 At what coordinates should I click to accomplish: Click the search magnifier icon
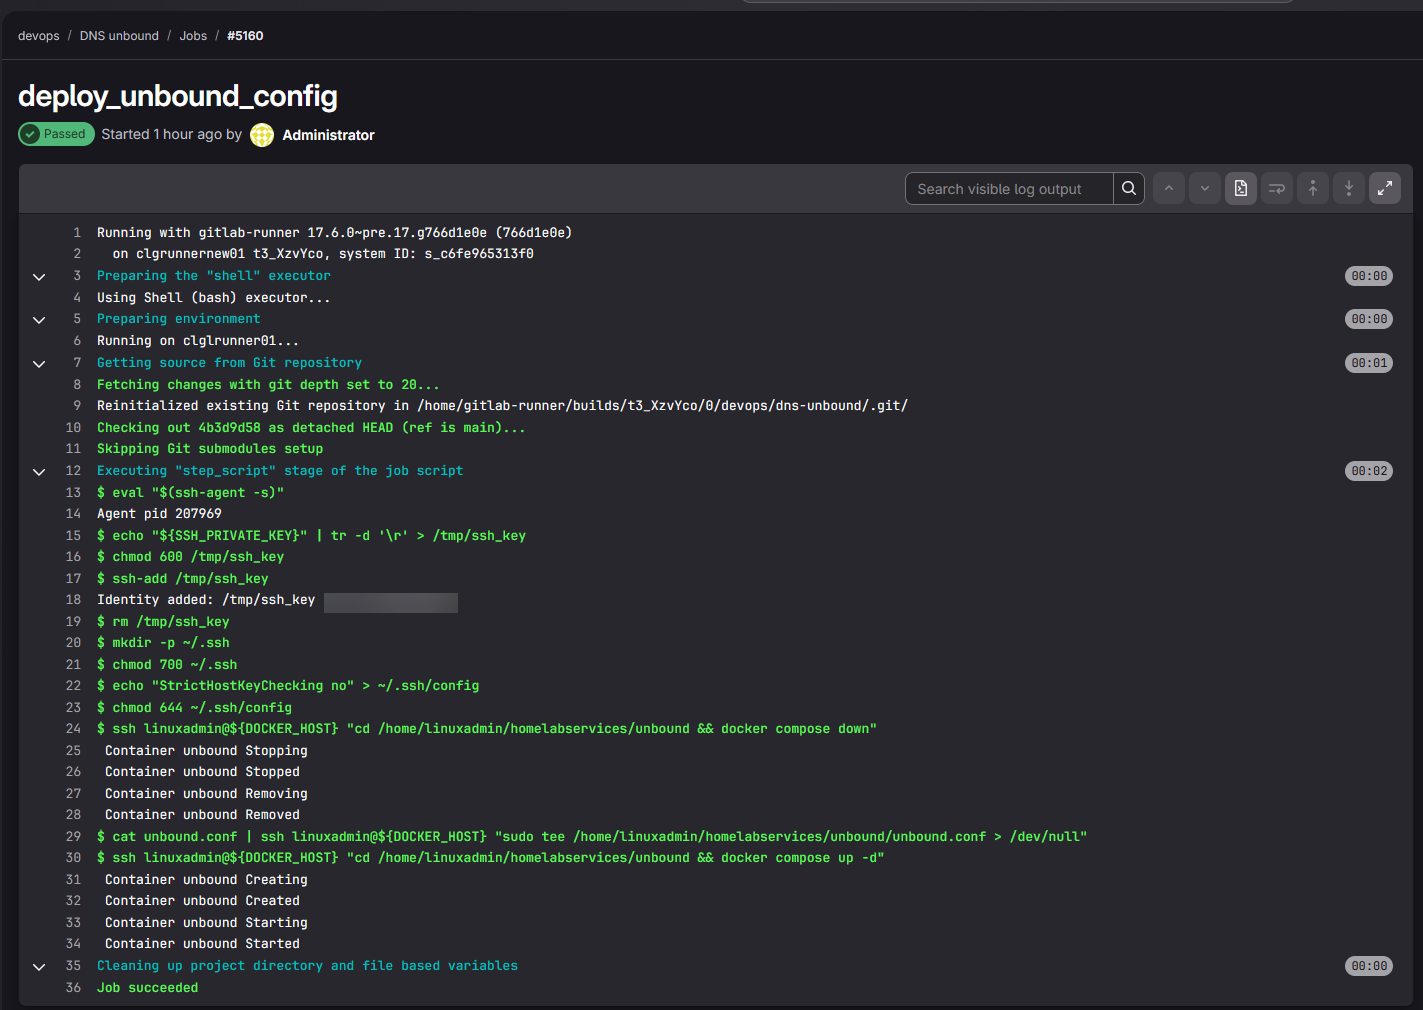click(1129, 188)
